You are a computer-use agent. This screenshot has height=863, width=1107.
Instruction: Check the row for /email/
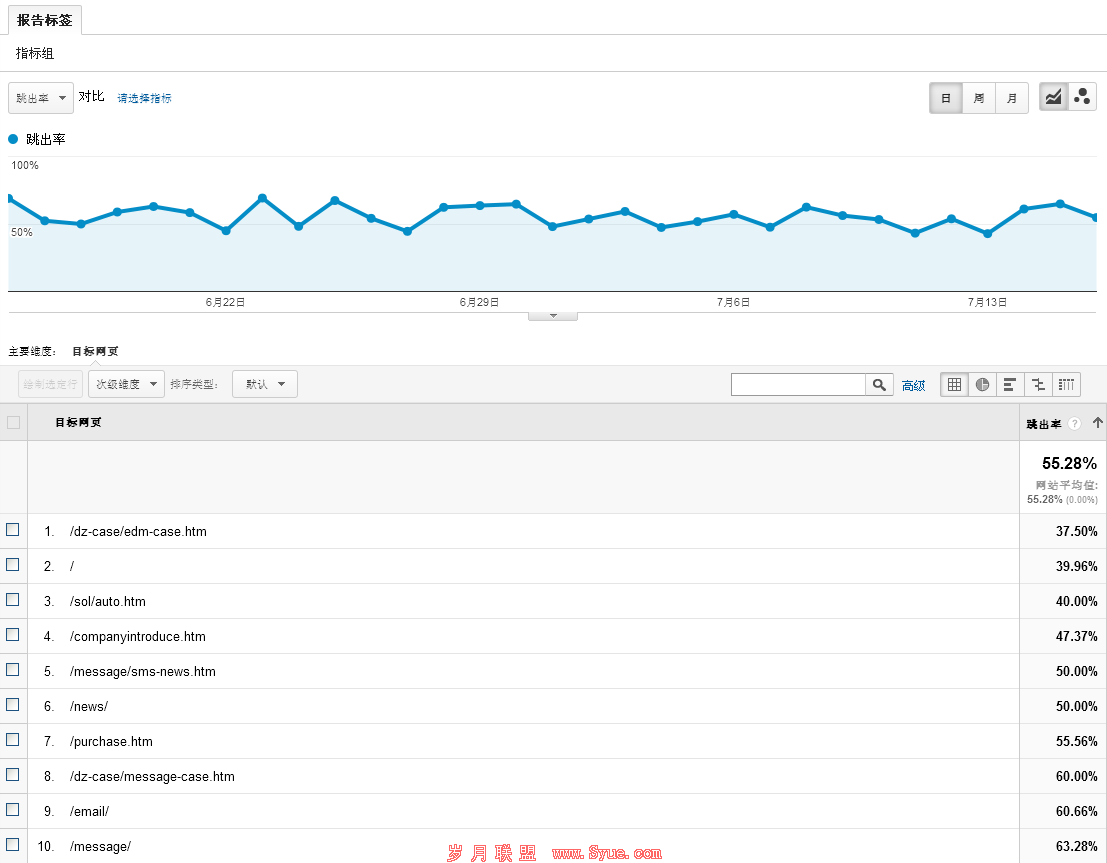click(13, 809)
